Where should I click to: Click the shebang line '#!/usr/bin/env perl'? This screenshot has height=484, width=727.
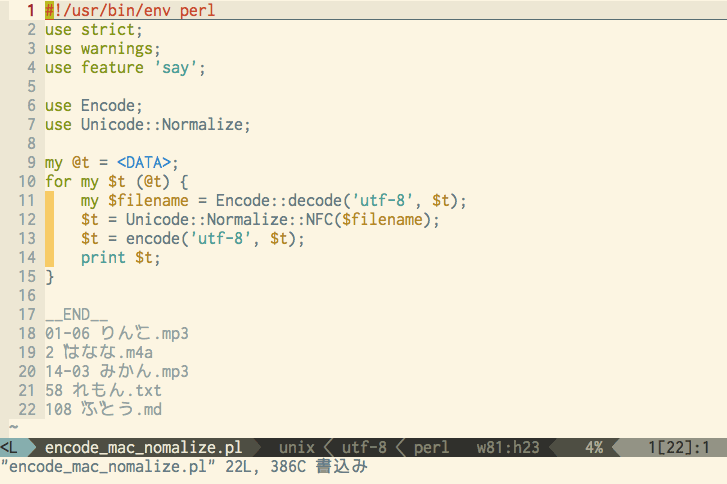[130, 10]
